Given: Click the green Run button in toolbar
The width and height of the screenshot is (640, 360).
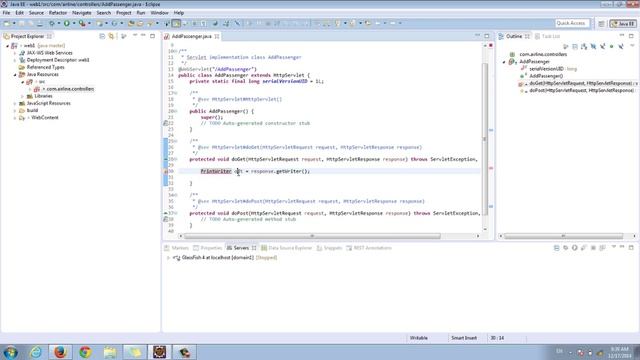Looking at the screenshot, I should [67, 23].
